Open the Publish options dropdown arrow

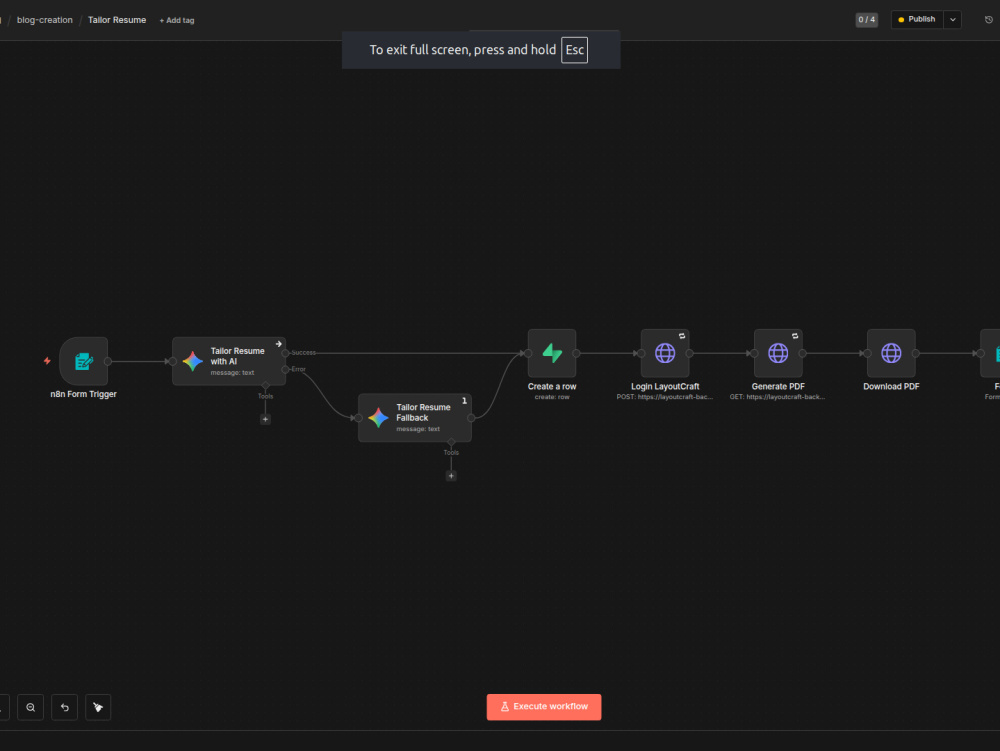click(953, 20)
